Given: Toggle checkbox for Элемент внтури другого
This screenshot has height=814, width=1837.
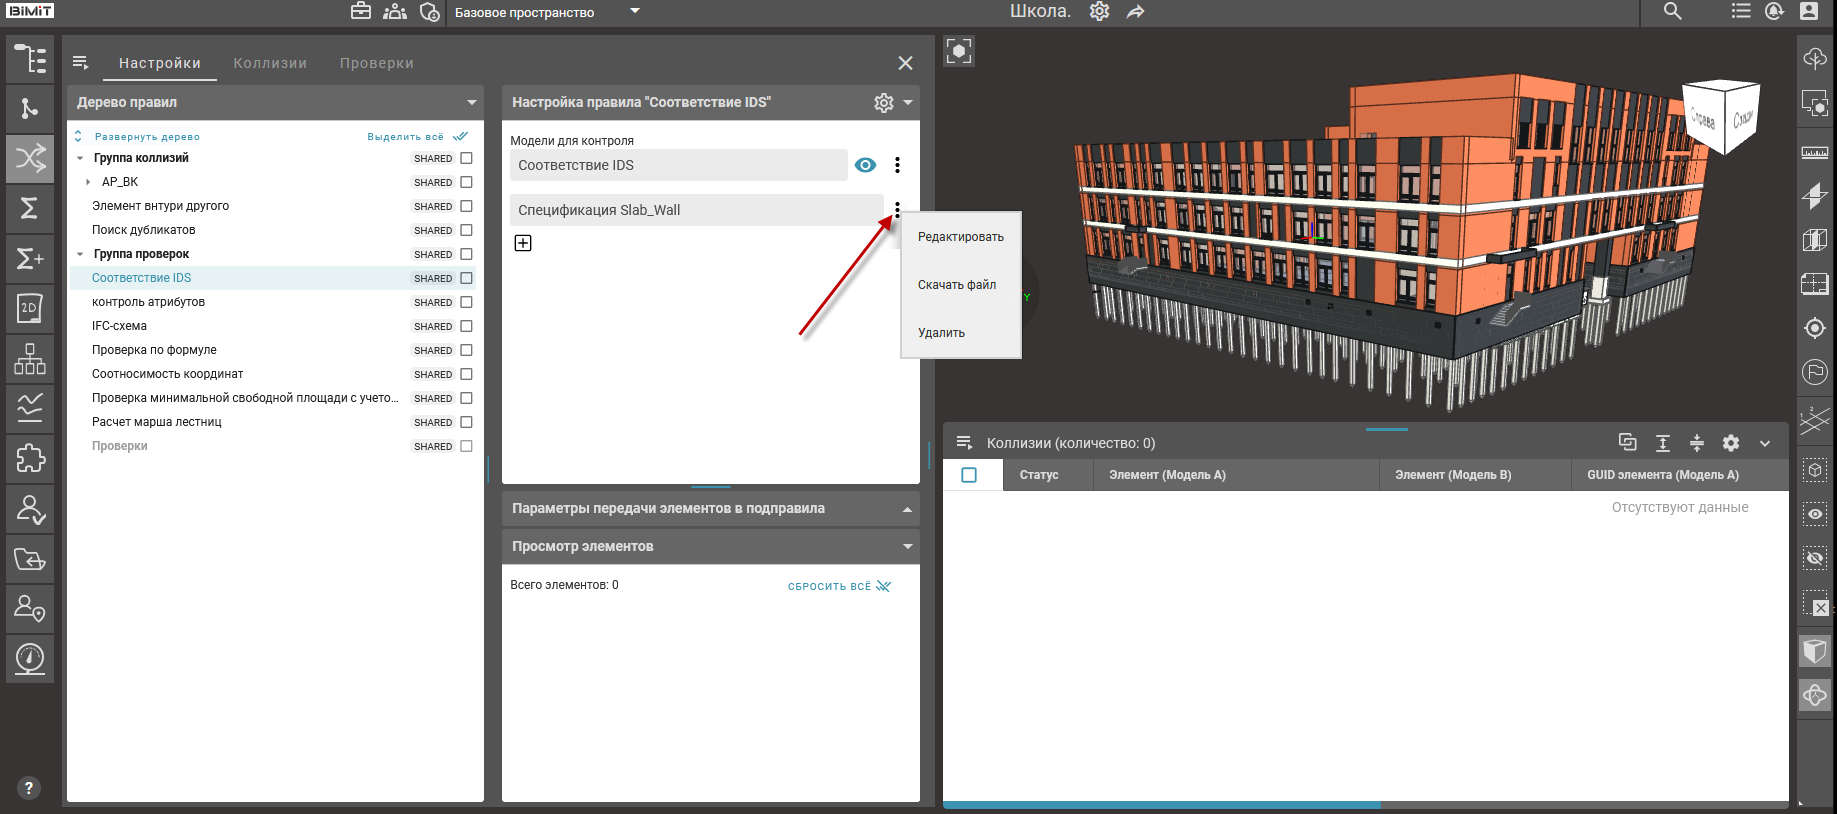Looking at the screenshot, I should point(466,206).
